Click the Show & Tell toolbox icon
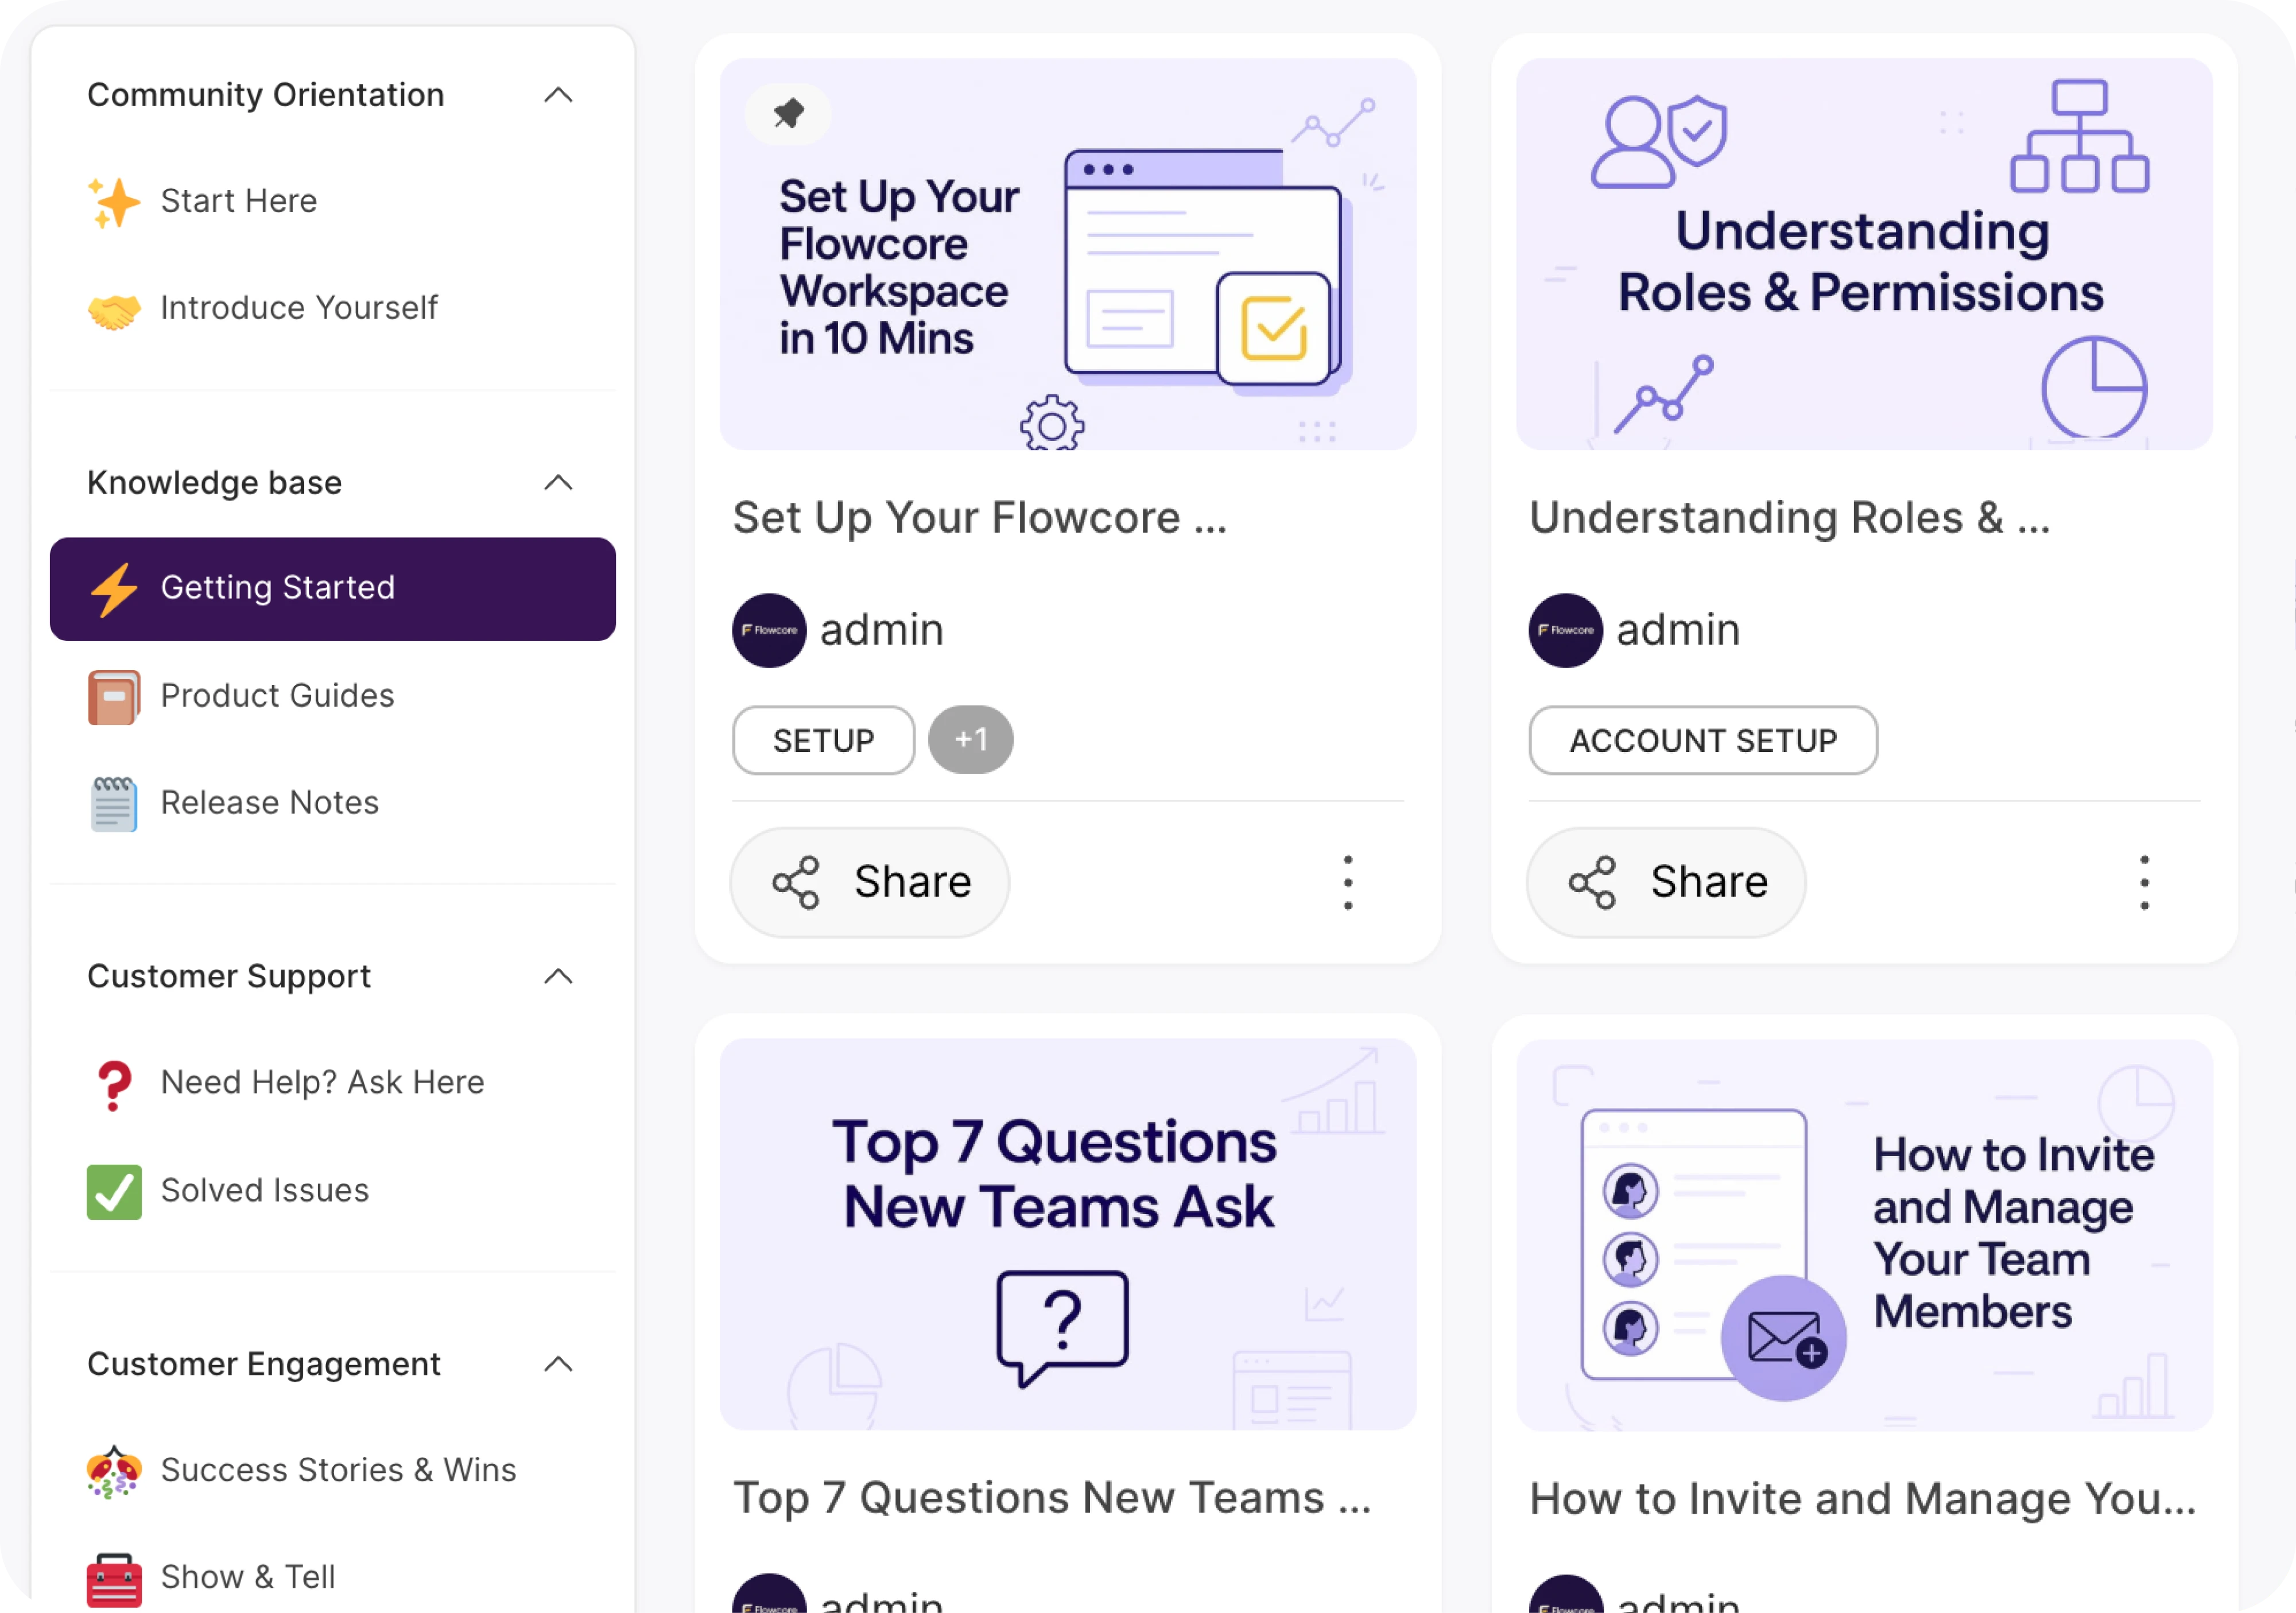Screen dimensions: 2296x1613 (113, 1577)
